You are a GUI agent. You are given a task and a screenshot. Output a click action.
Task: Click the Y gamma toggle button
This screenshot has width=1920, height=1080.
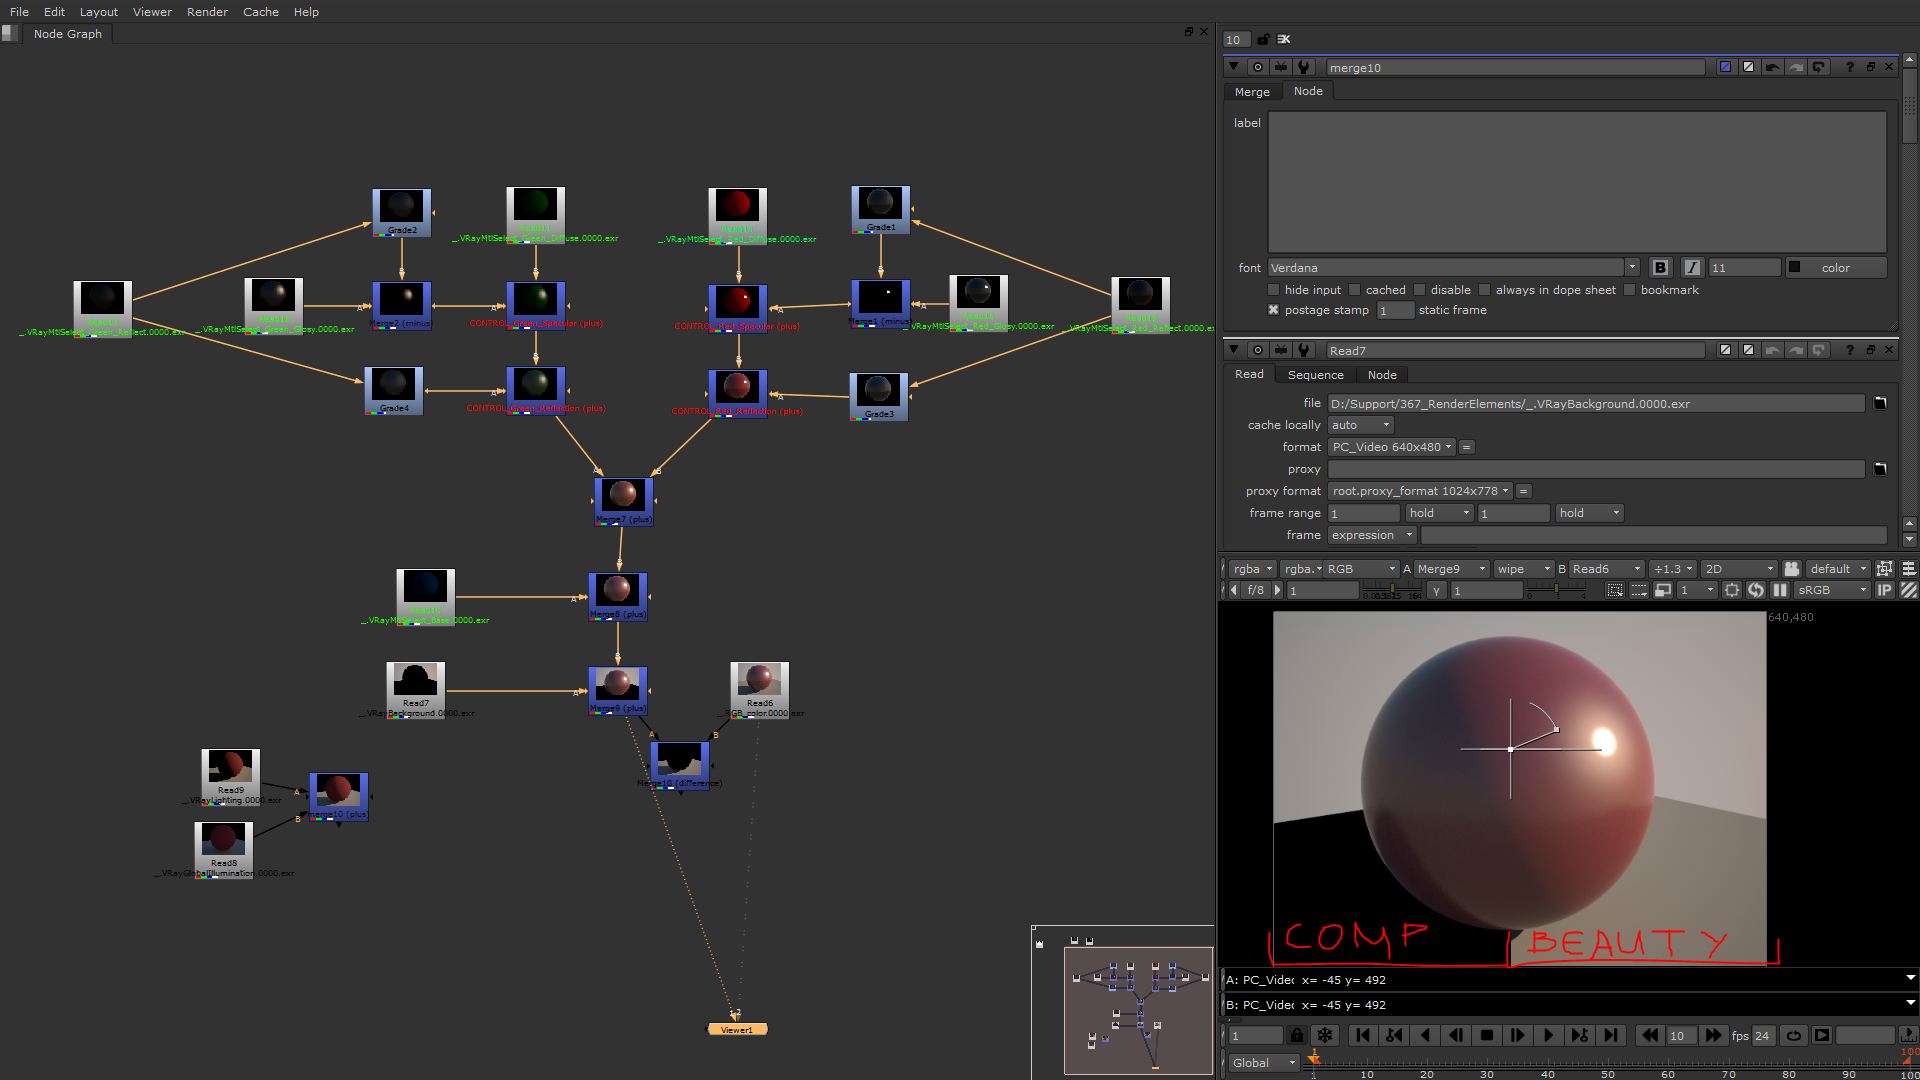[1436, 590]
